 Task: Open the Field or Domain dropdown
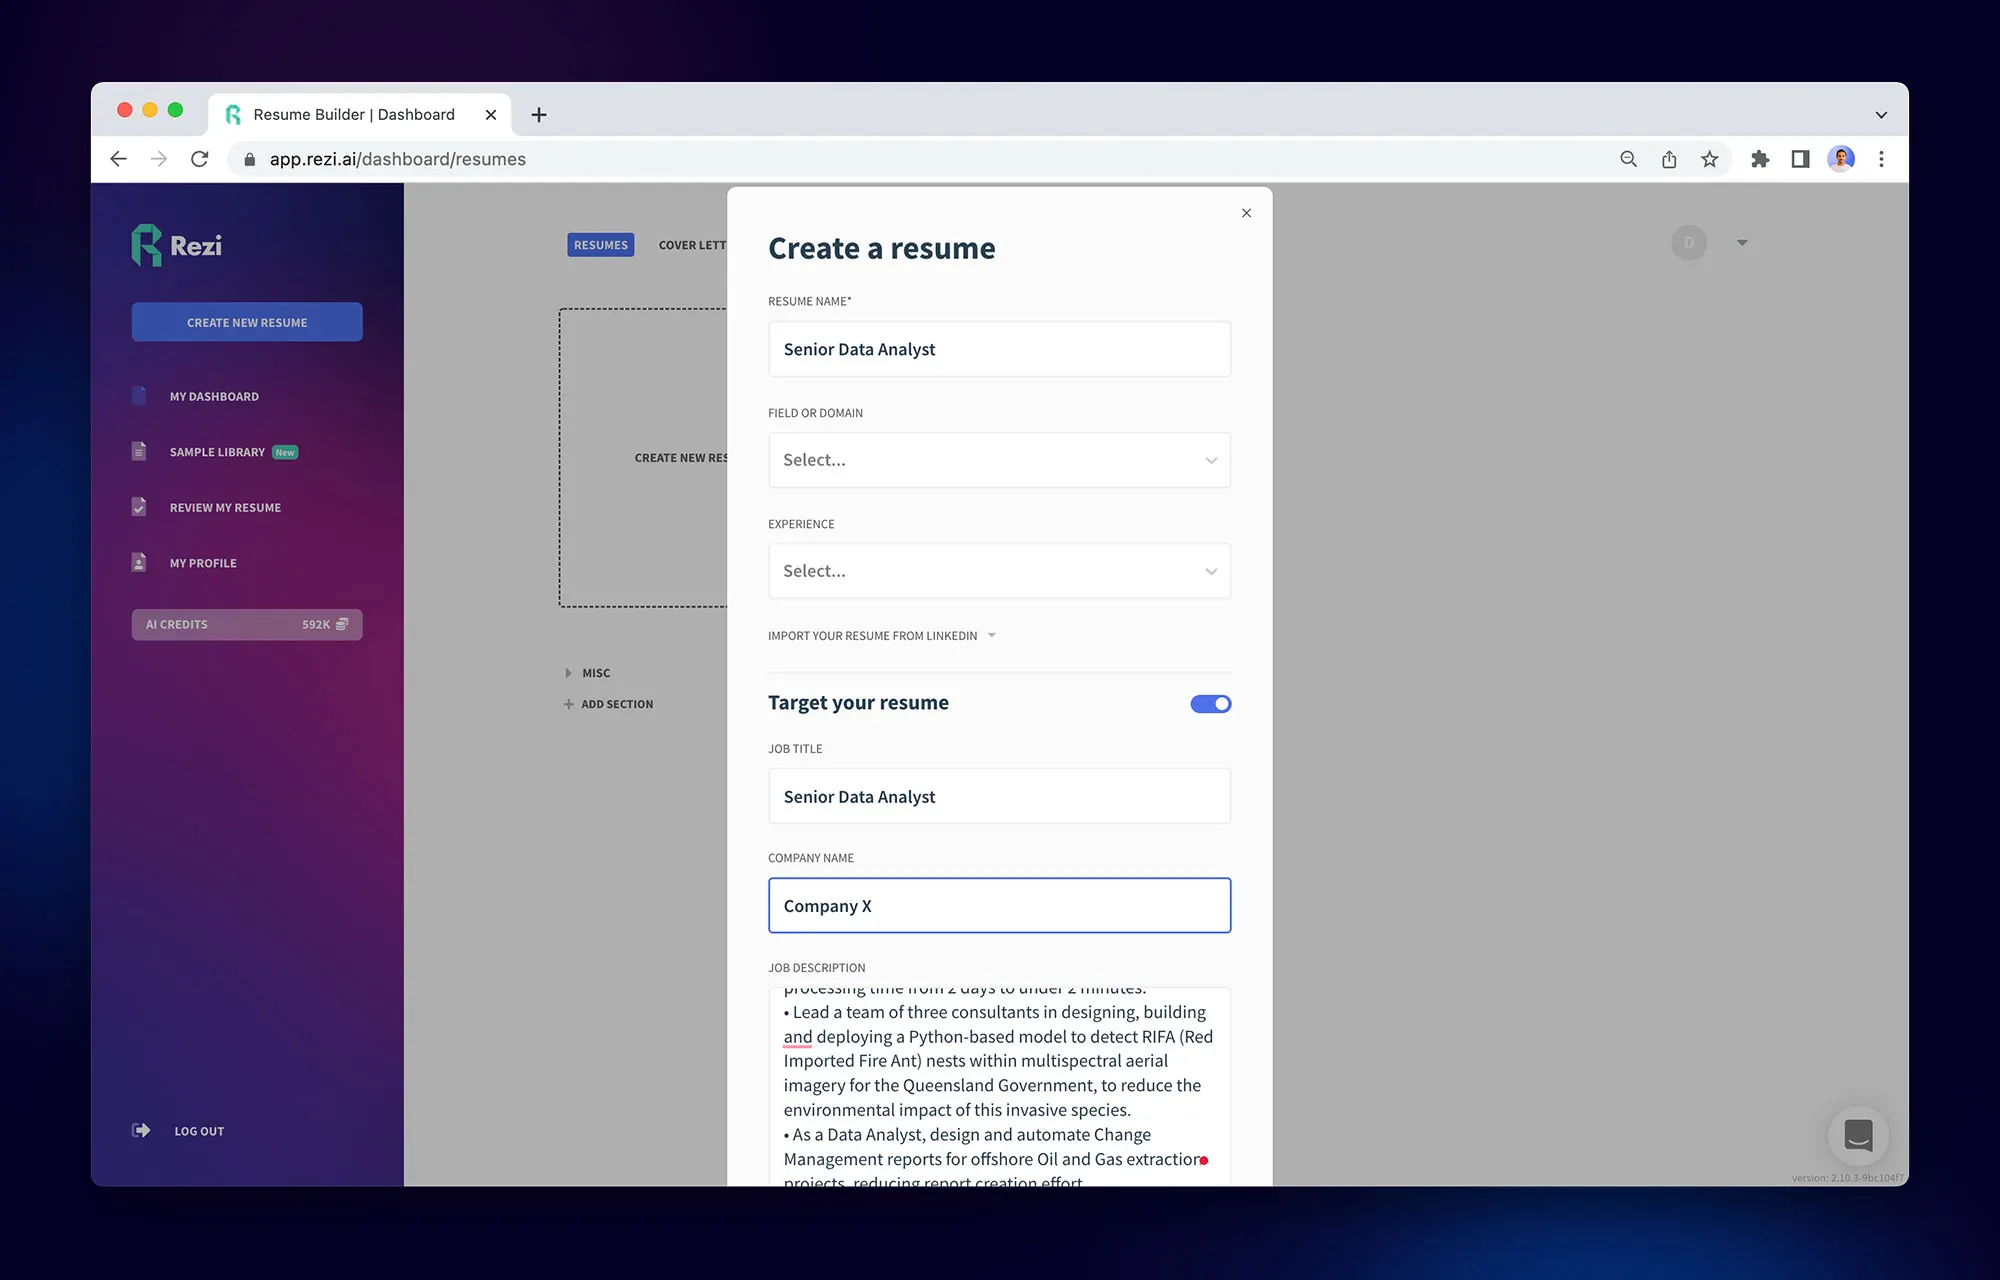(x=999, y=460)
